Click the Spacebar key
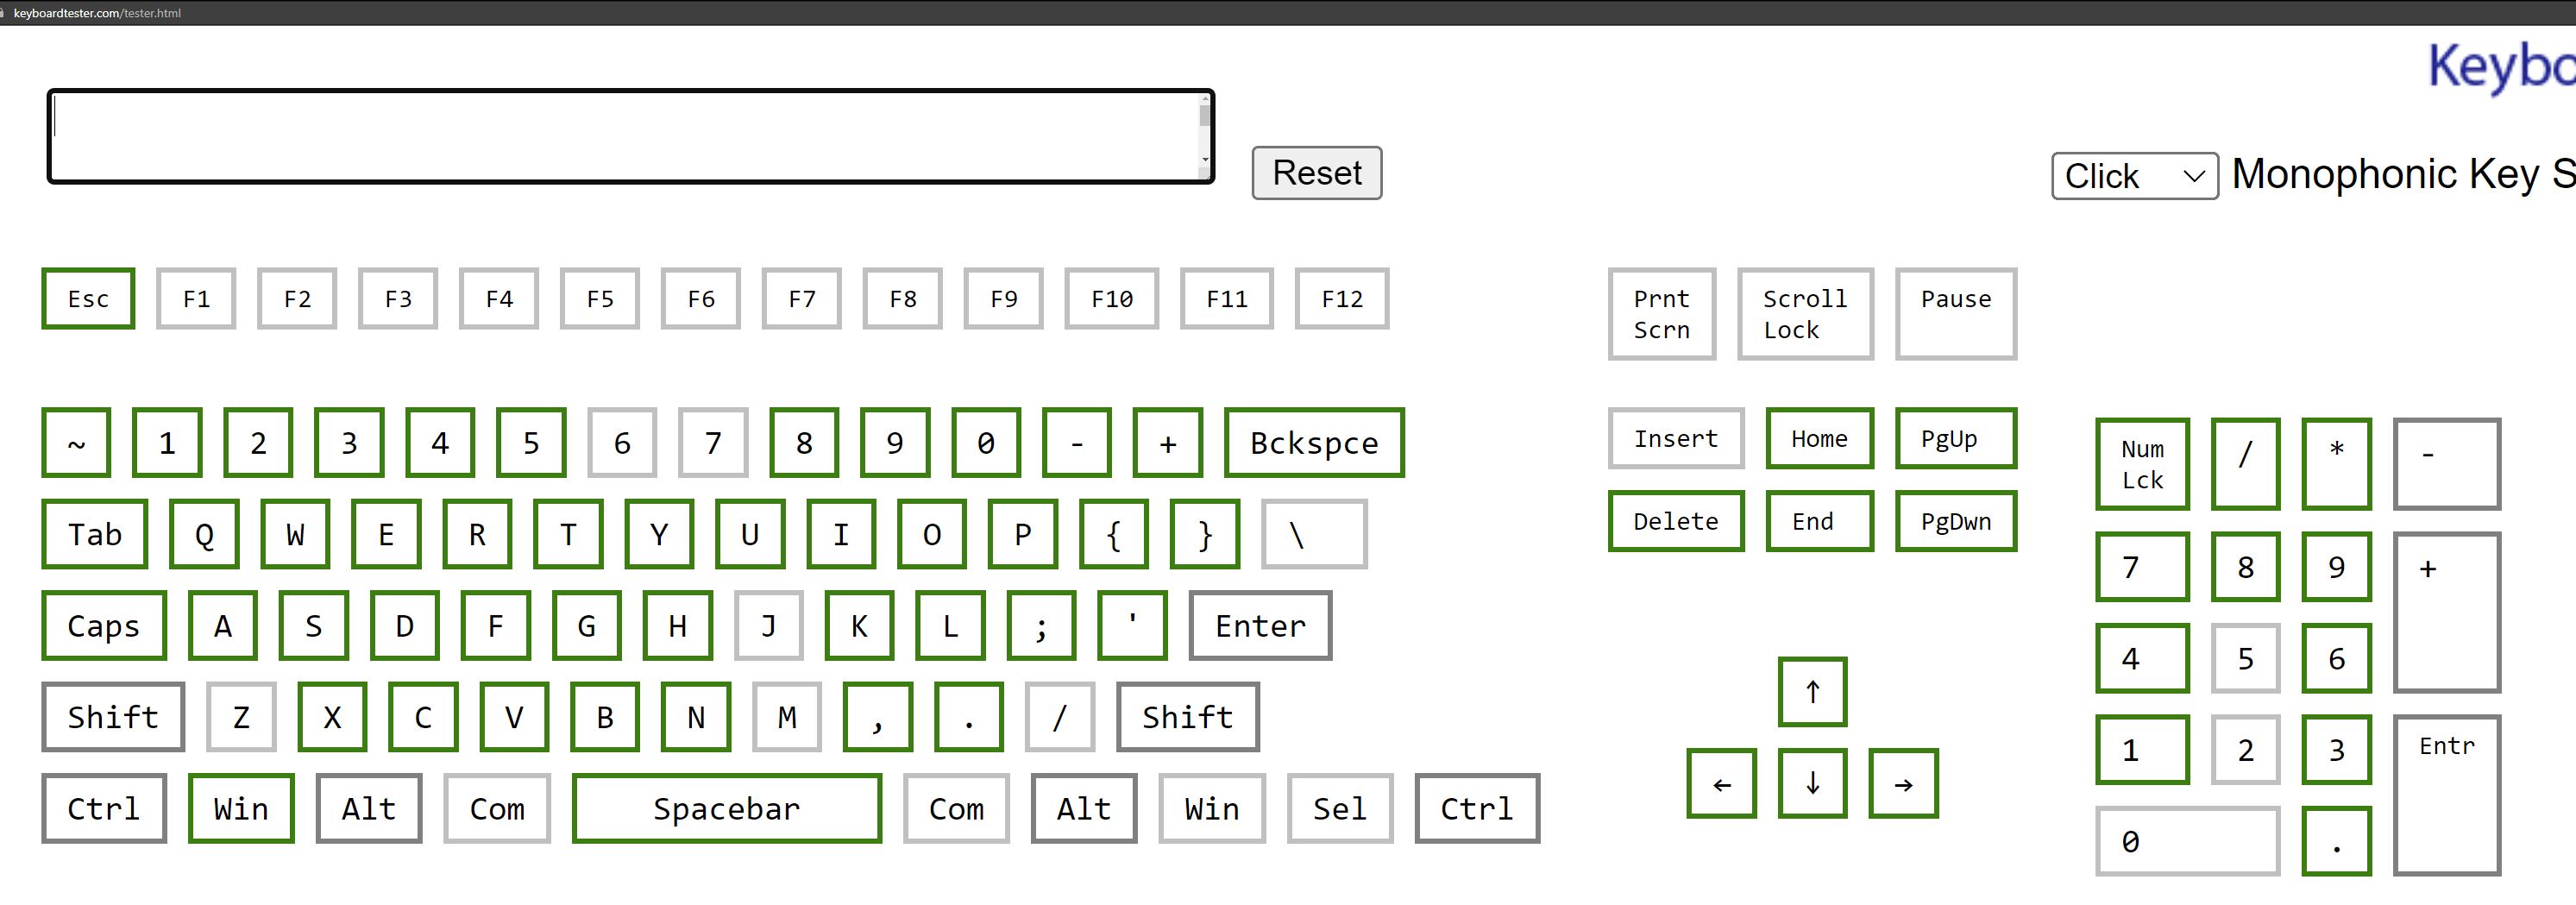The height and width of the screenshot is (905, 2576). (x=726, y=808)
